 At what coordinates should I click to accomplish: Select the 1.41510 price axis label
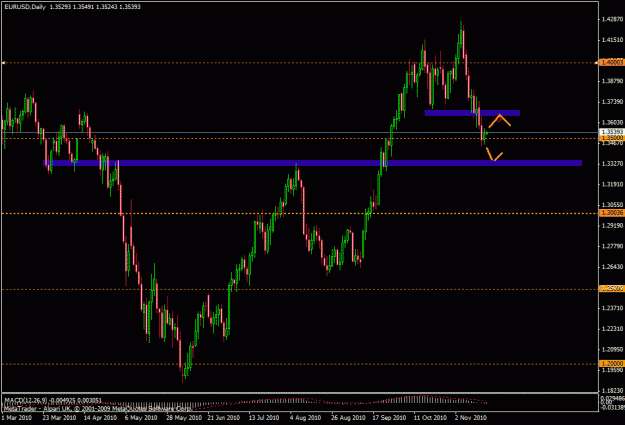(612, 40)
